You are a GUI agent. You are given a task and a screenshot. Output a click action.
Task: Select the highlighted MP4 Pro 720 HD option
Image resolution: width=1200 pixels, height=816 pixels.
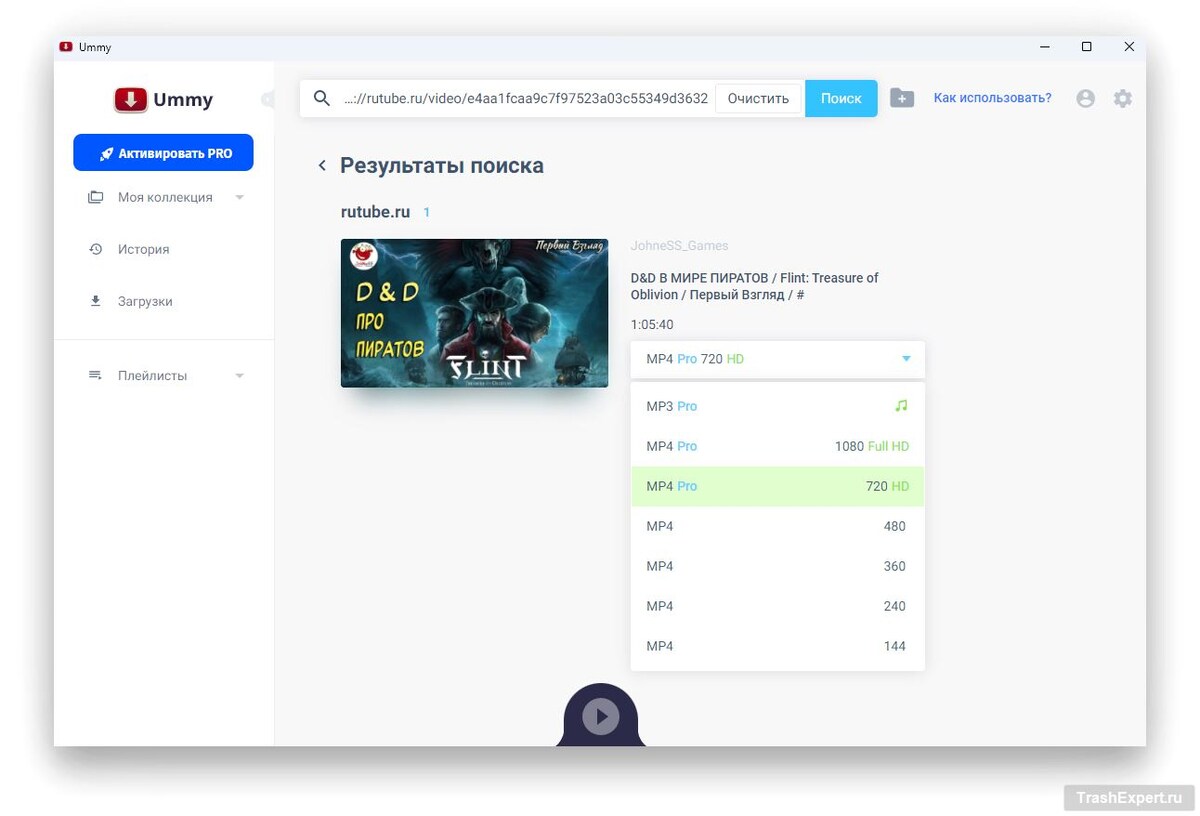coord(778,486)
